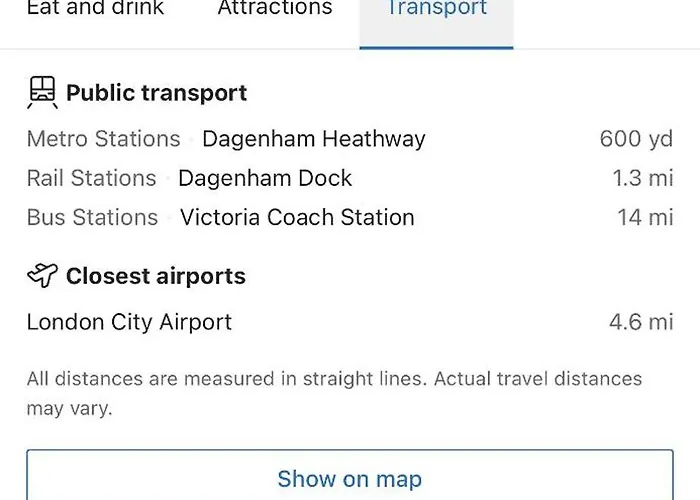700x500 pixels.
Task: Select the Transport tab
Action: (437, 22)
